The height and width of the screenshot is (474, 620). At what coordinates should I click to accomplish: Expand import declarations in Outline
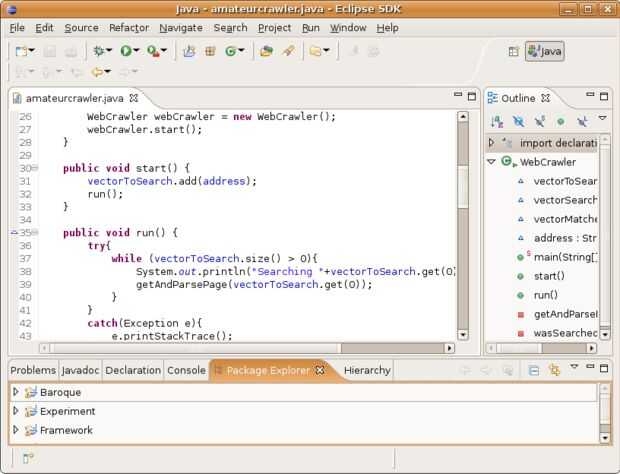click(491, 143)
